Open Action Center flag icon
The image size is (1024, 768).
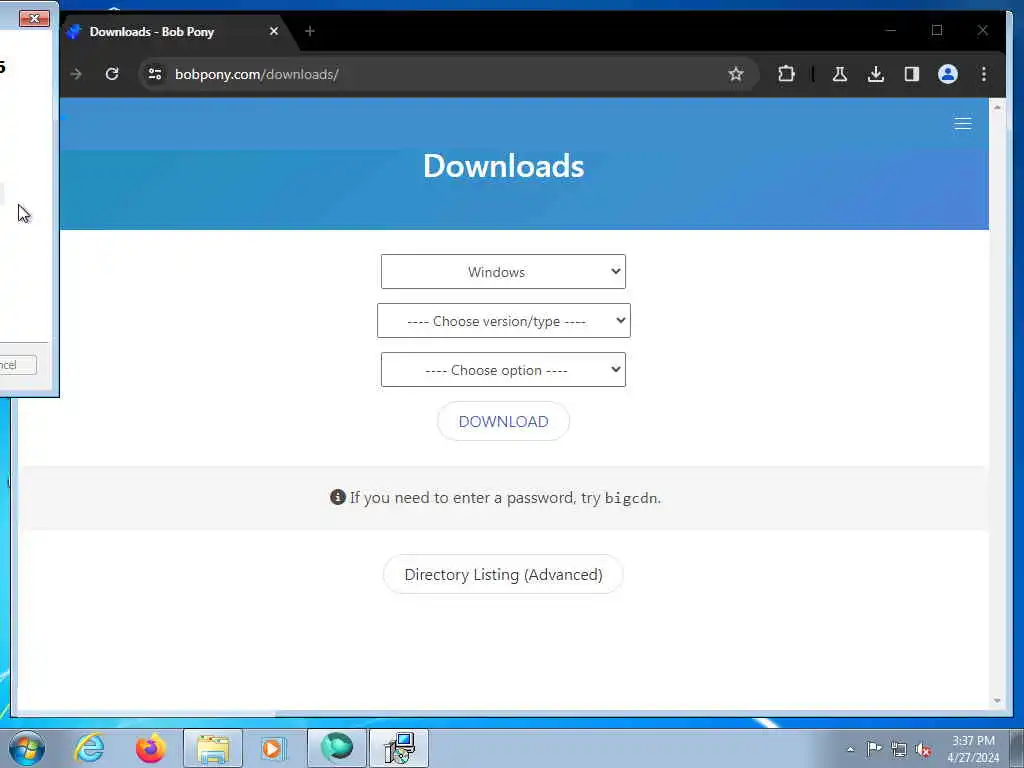click(x=874, y=748)
